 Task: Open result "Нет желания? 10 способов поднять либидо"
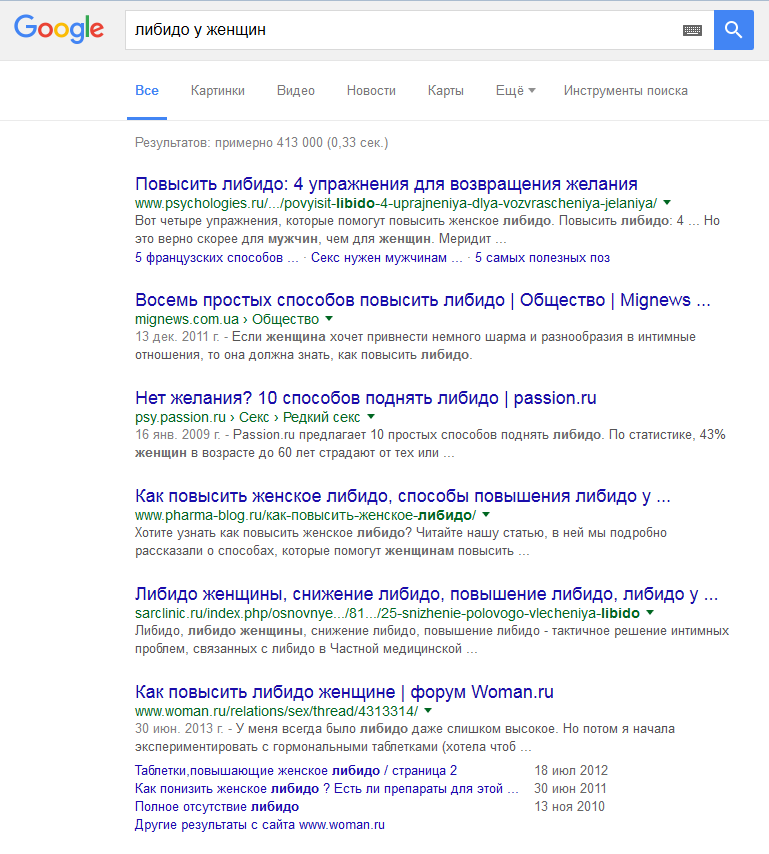click(x=365, y=398)
